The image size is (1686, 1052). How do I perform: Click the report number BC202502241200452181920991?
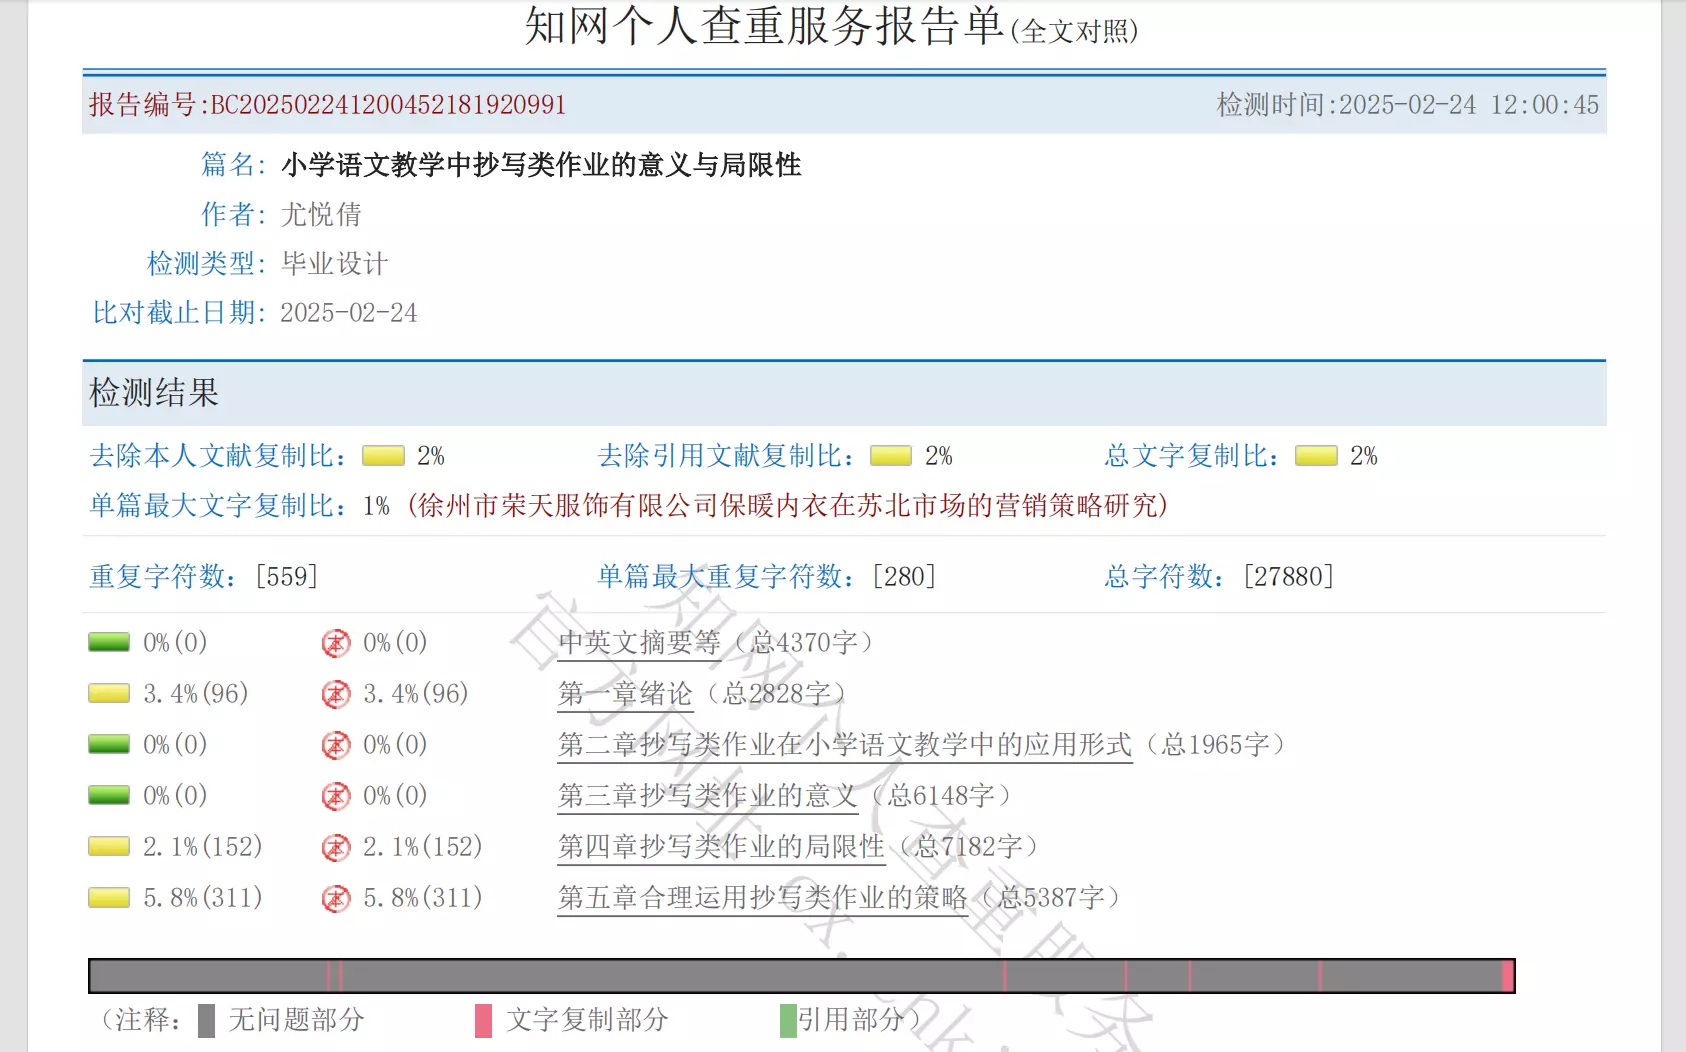coord(389,105)
